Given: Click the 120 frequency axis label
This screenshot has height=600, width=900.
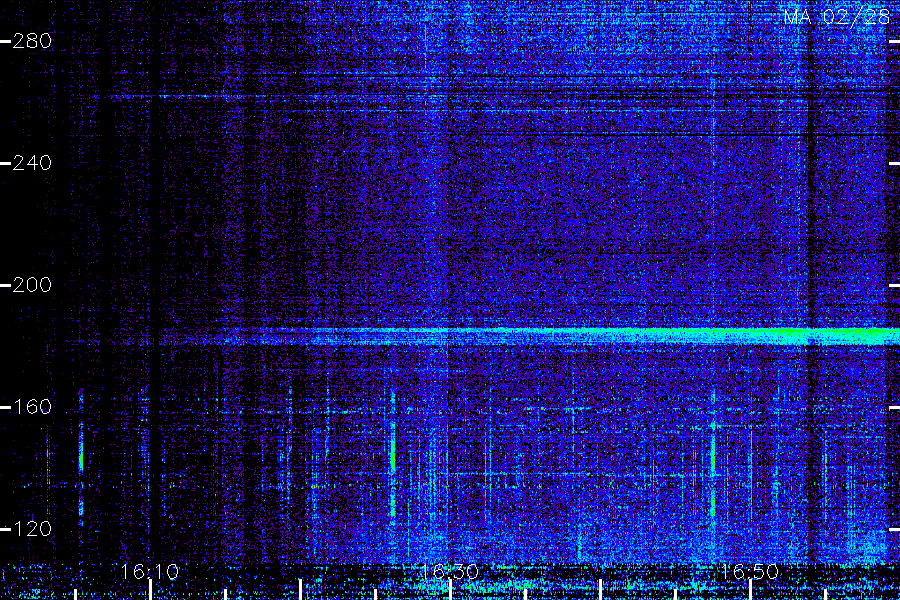Looking at the screenshot, I should [32, 529].
